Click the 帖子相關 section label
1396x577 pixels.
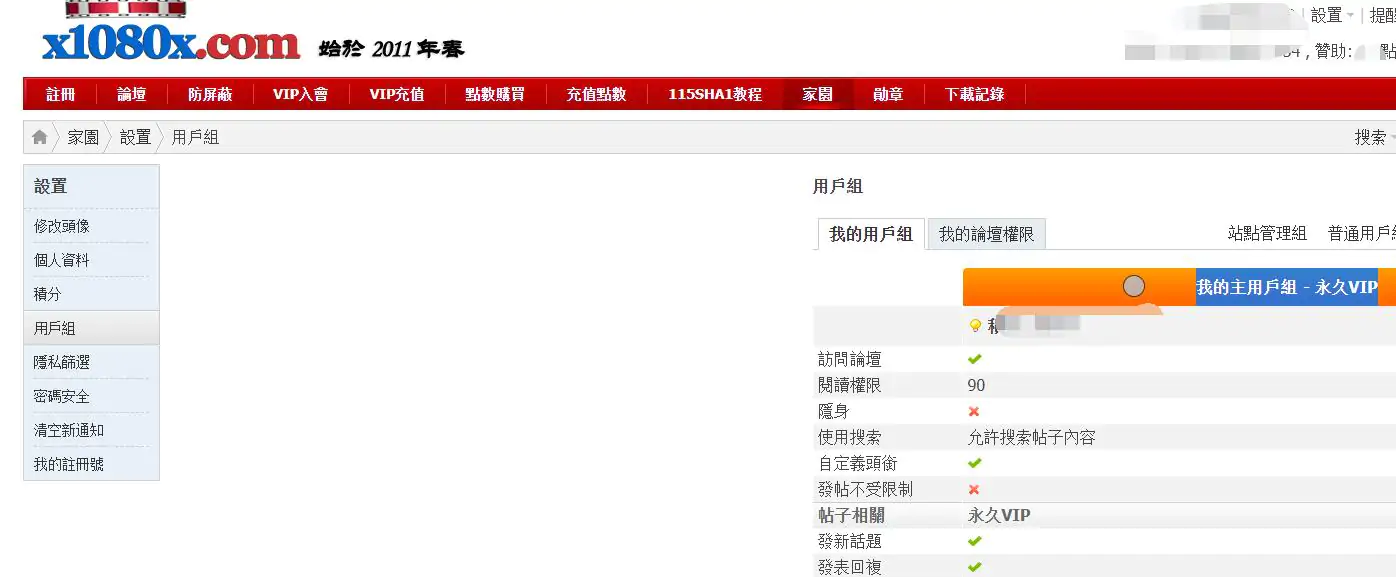pyautogui.click(x=850, y=516)
